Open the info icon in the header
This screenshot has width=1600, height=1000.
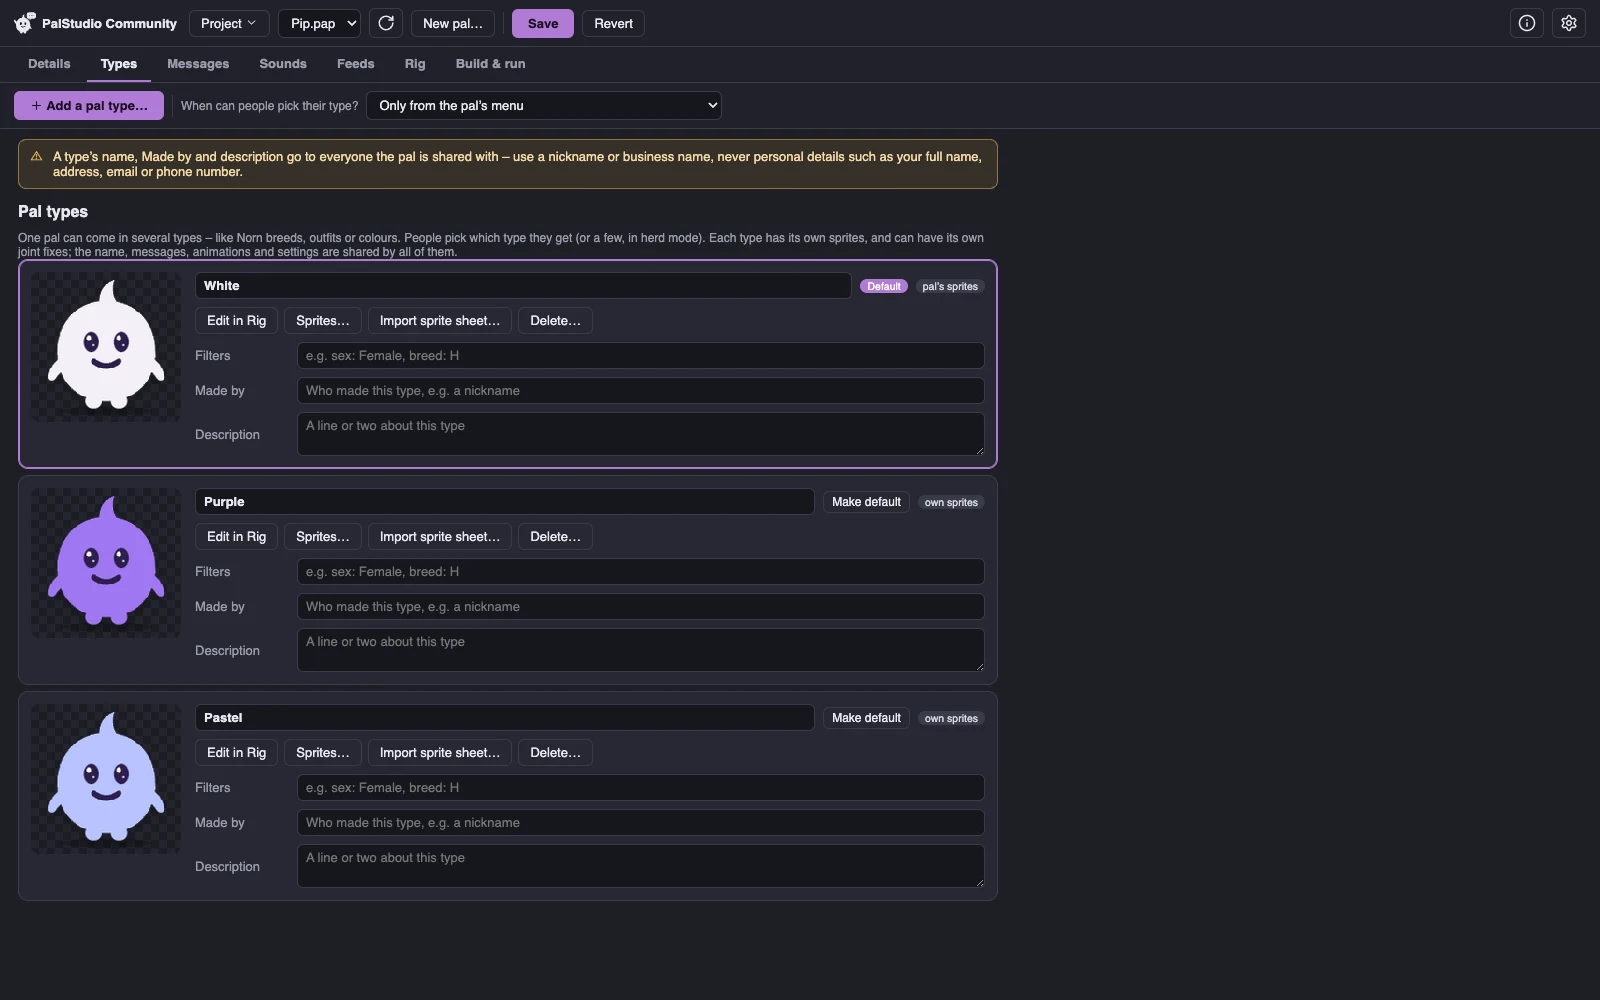(x=1527, y=23)
